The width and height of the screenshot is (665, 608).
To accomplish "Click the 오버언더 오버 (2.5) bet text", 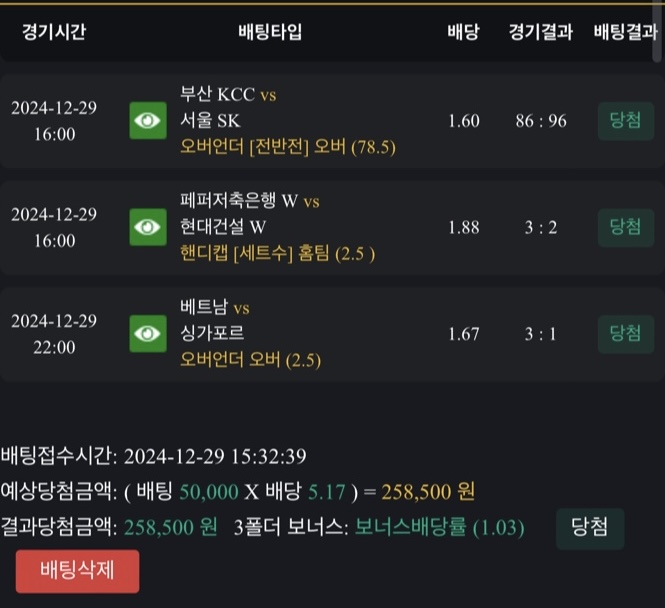I will (251, 359).
